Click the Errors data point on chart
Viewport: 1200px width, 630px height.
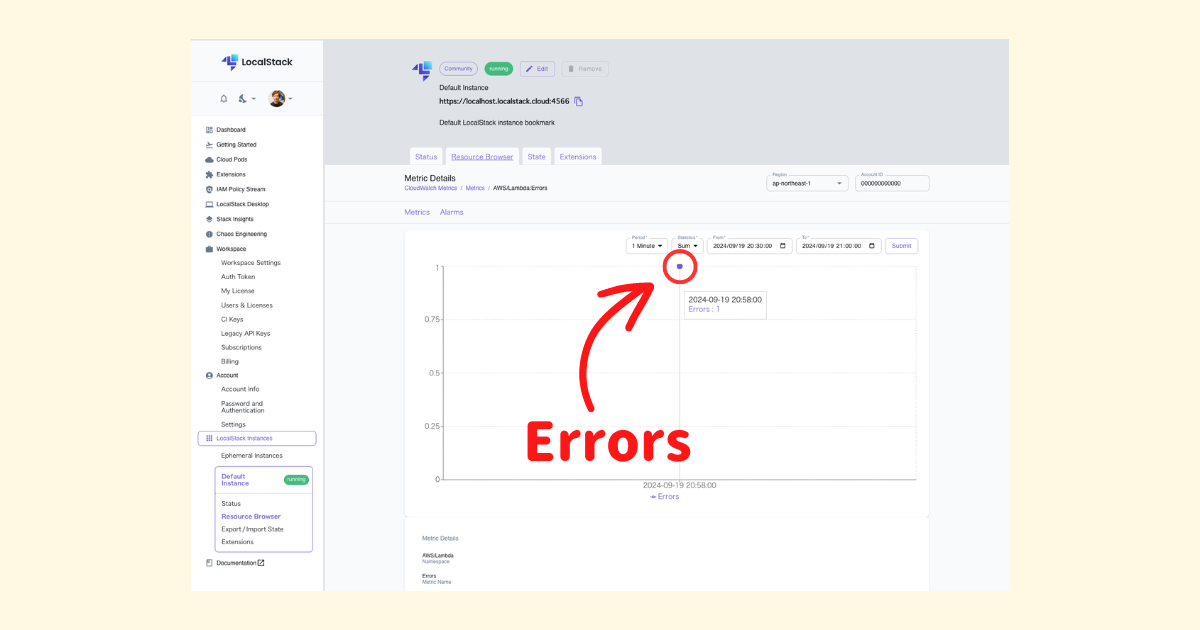(680, 267)
